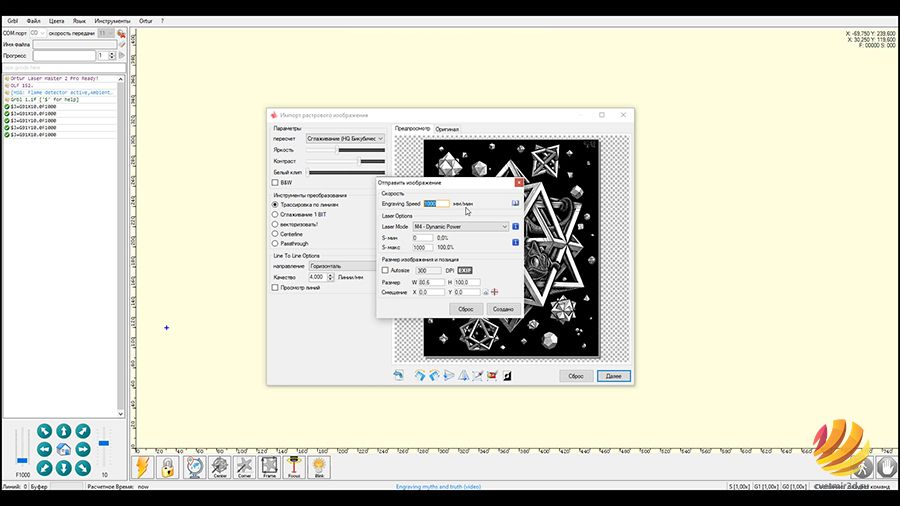900x506 pixels.
Task: Jog diagonally down-right with arrow button
Action: pyautogui.click(x=83, y=468)
